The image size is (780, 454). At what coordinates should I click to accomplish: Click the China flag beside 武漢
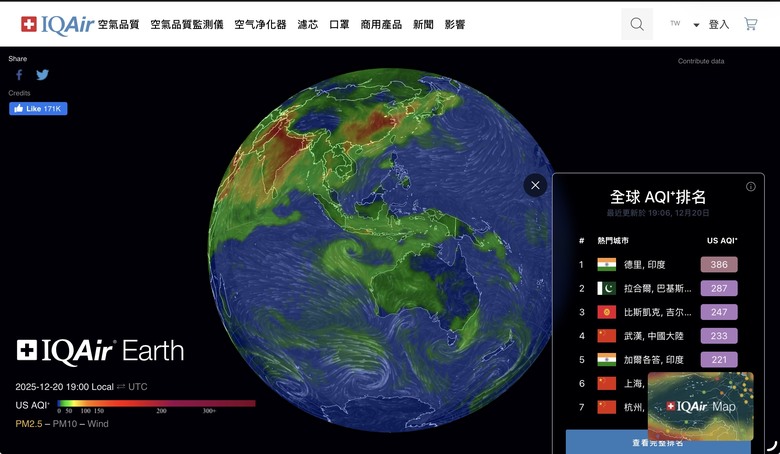point(606,336)
